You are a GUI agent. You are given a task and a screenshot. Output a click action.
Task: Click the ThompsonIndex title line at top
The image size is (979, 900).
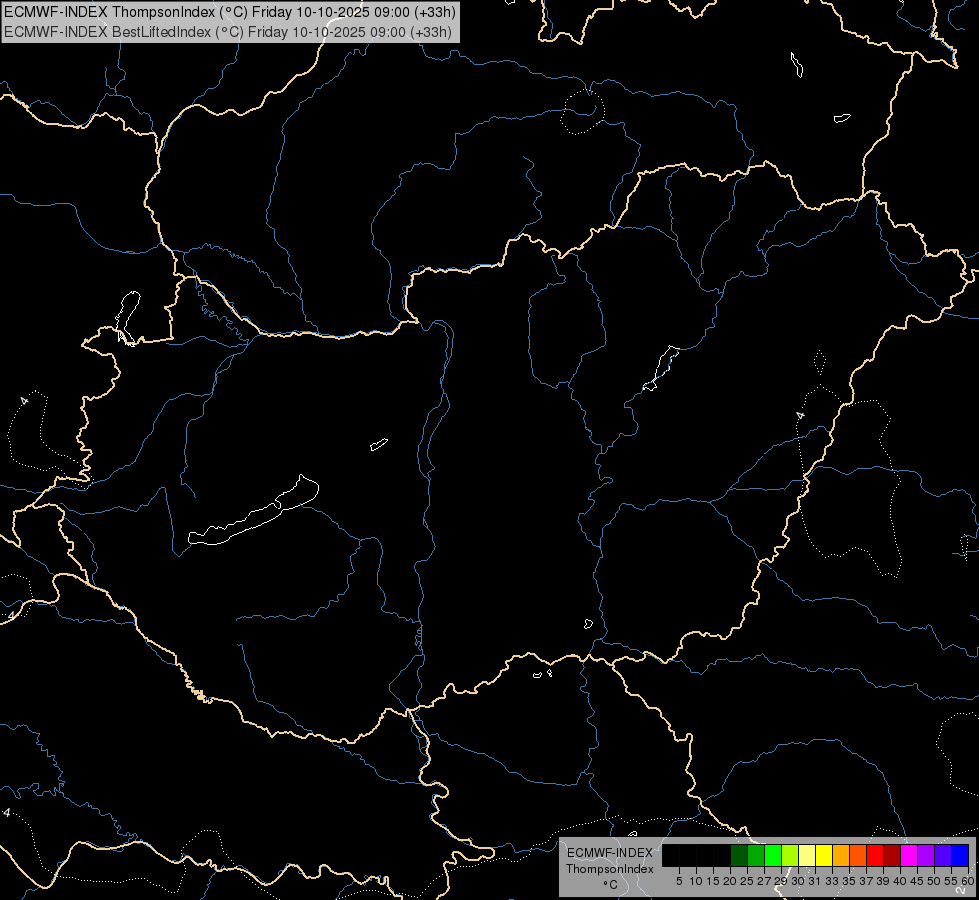click(x=230, y=12)
